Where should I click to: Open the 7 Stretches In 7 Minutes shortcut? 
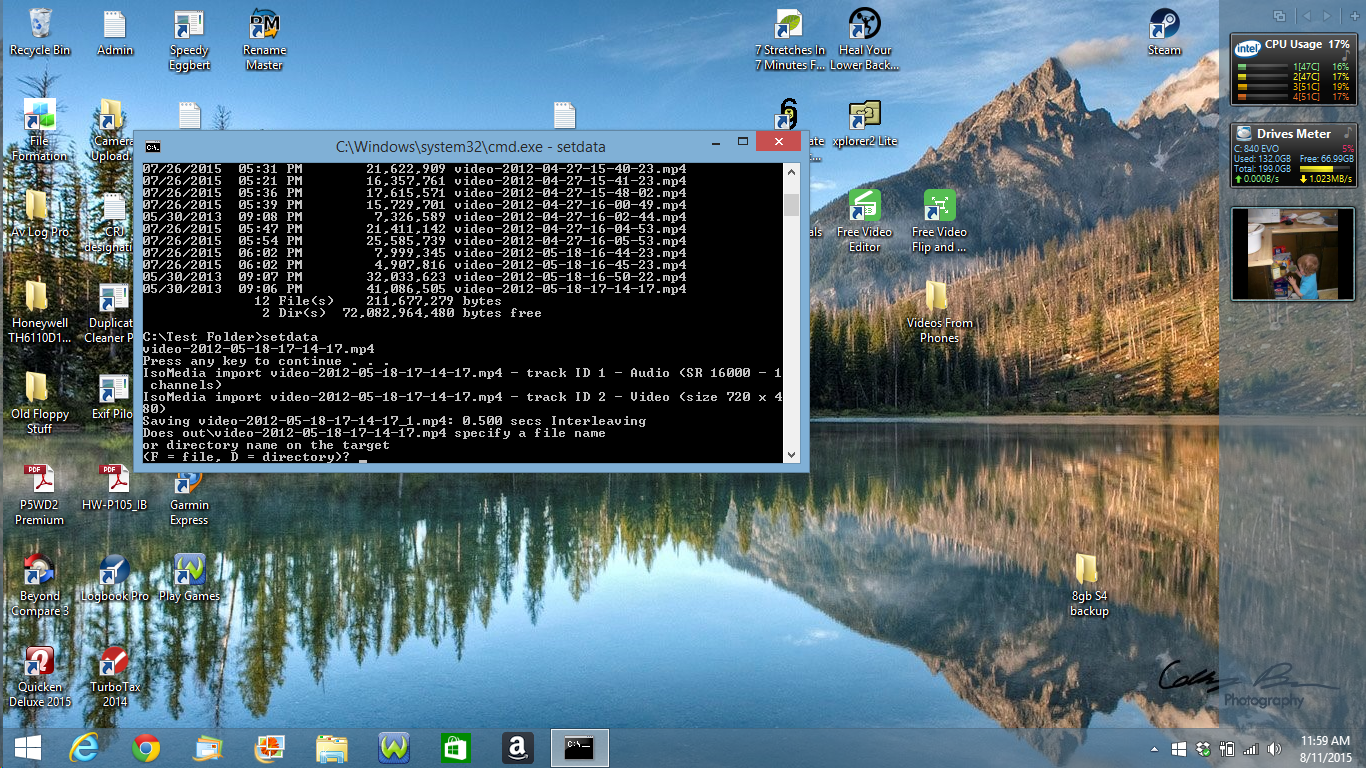coord(790,40)
